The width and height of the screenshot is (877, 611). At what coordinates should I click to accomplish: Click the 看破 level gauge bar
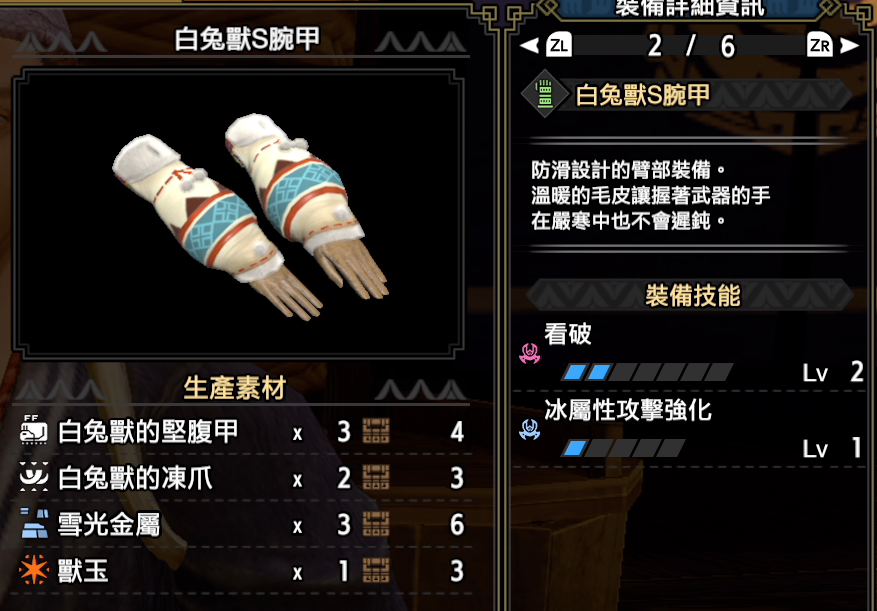click(647, 372)
